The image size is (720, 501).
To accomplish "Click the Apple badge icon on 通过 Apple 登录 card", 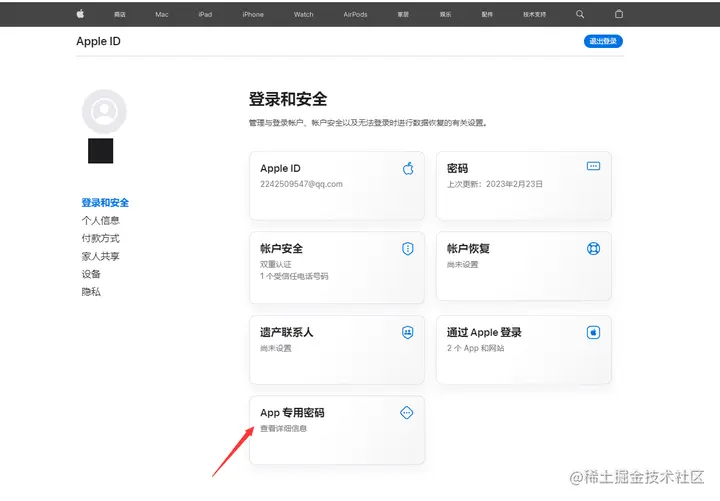I will pos(593,332).
